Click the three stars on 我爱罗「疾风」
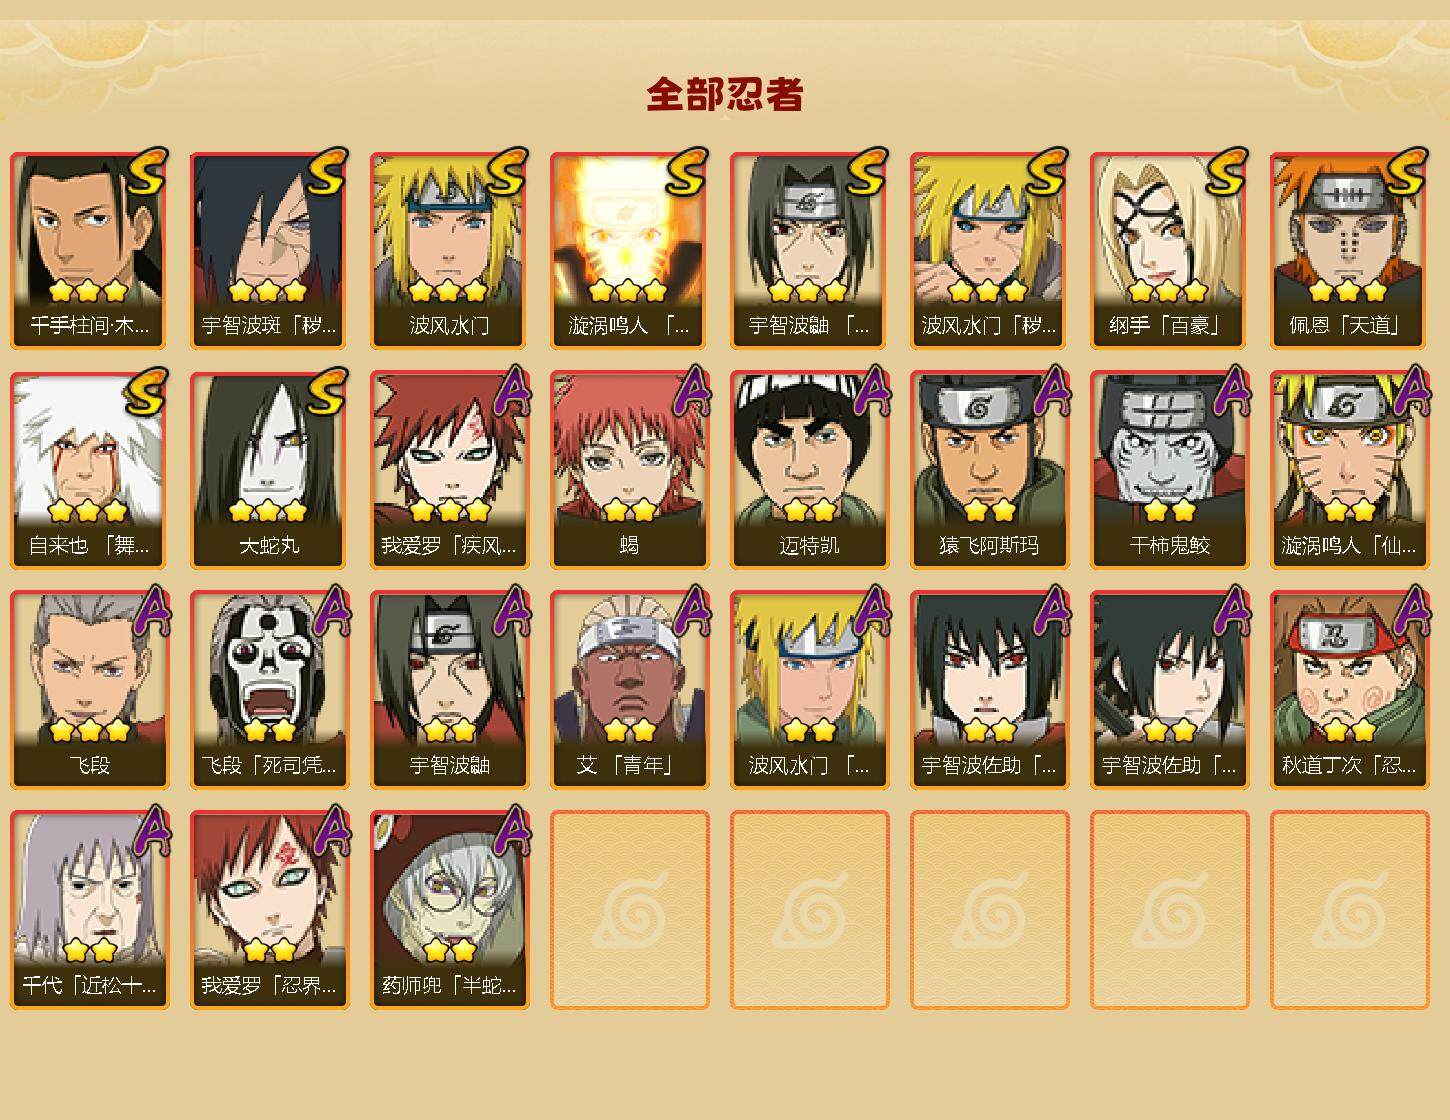The image size is (1450, 1120). pos(450,511)
